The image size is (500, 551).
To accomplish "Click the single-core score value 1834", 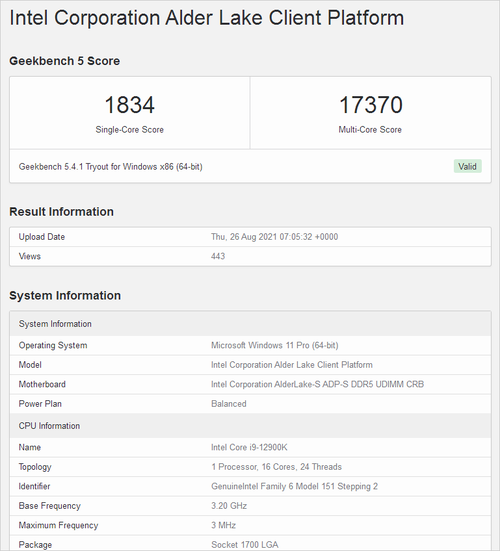I will click(x=130, y=105).
